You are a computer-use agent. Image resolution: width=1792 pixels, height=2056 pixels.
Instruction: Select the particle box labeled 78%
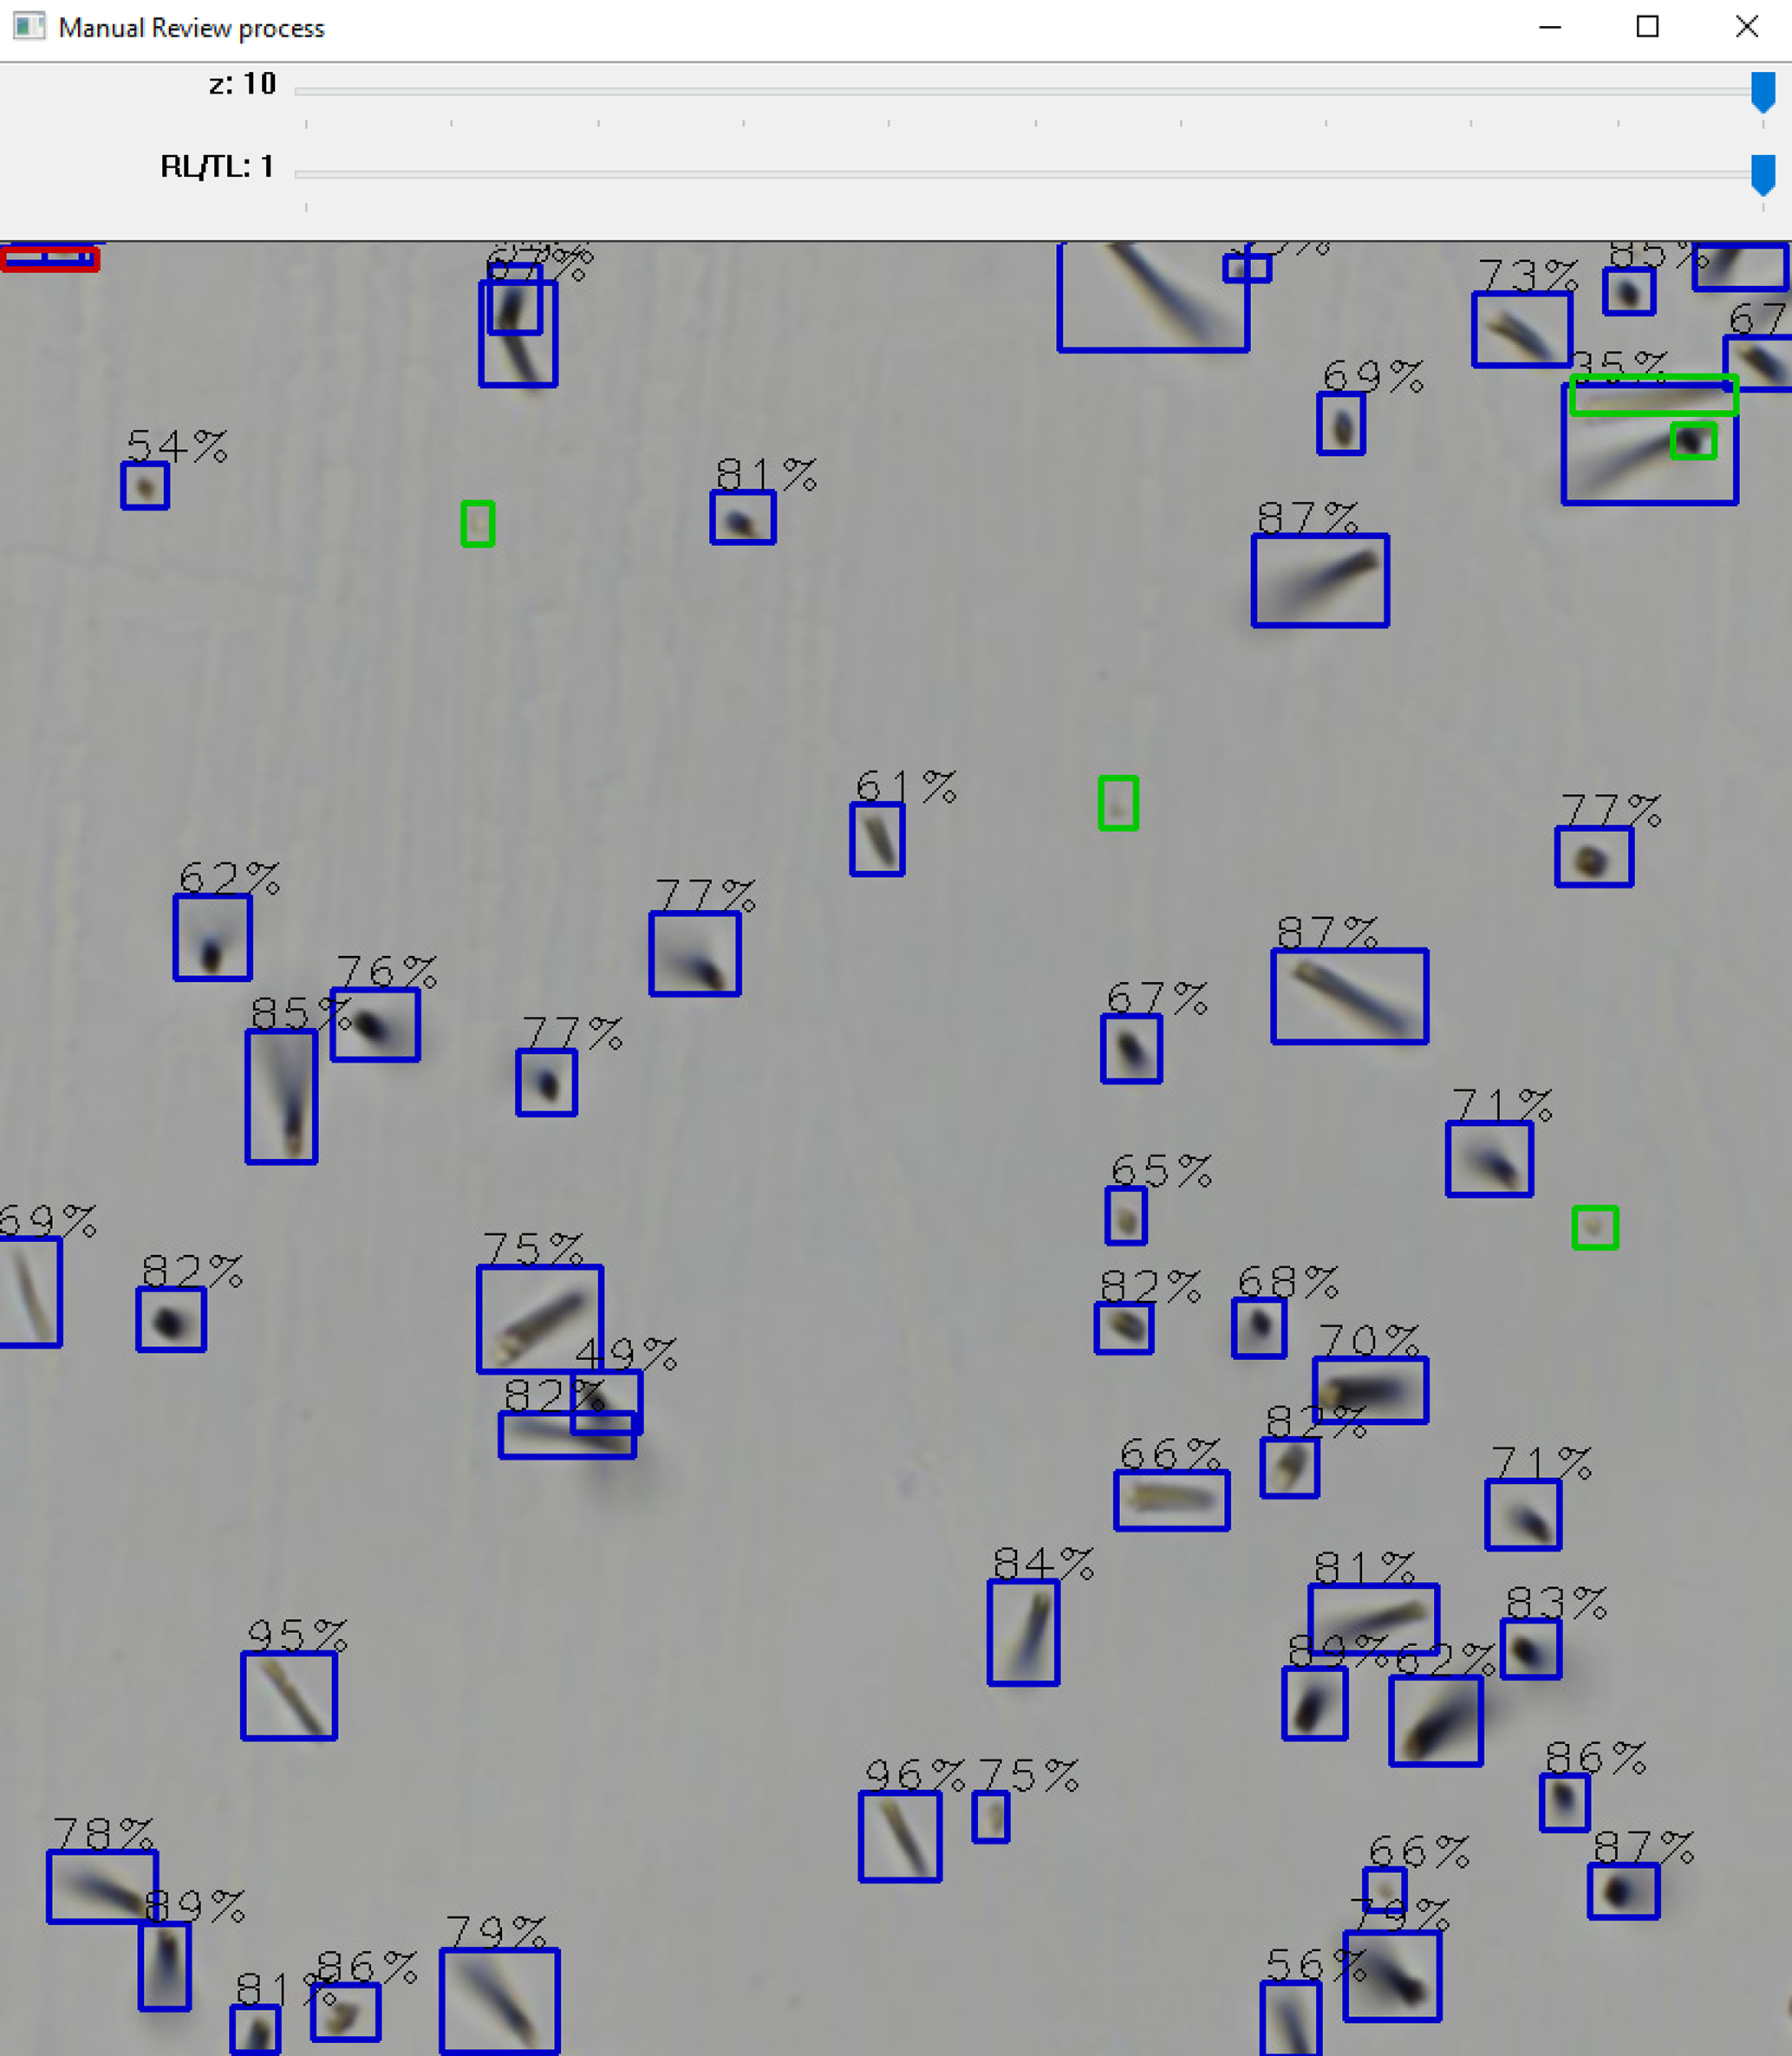[x=102, y=1887]
